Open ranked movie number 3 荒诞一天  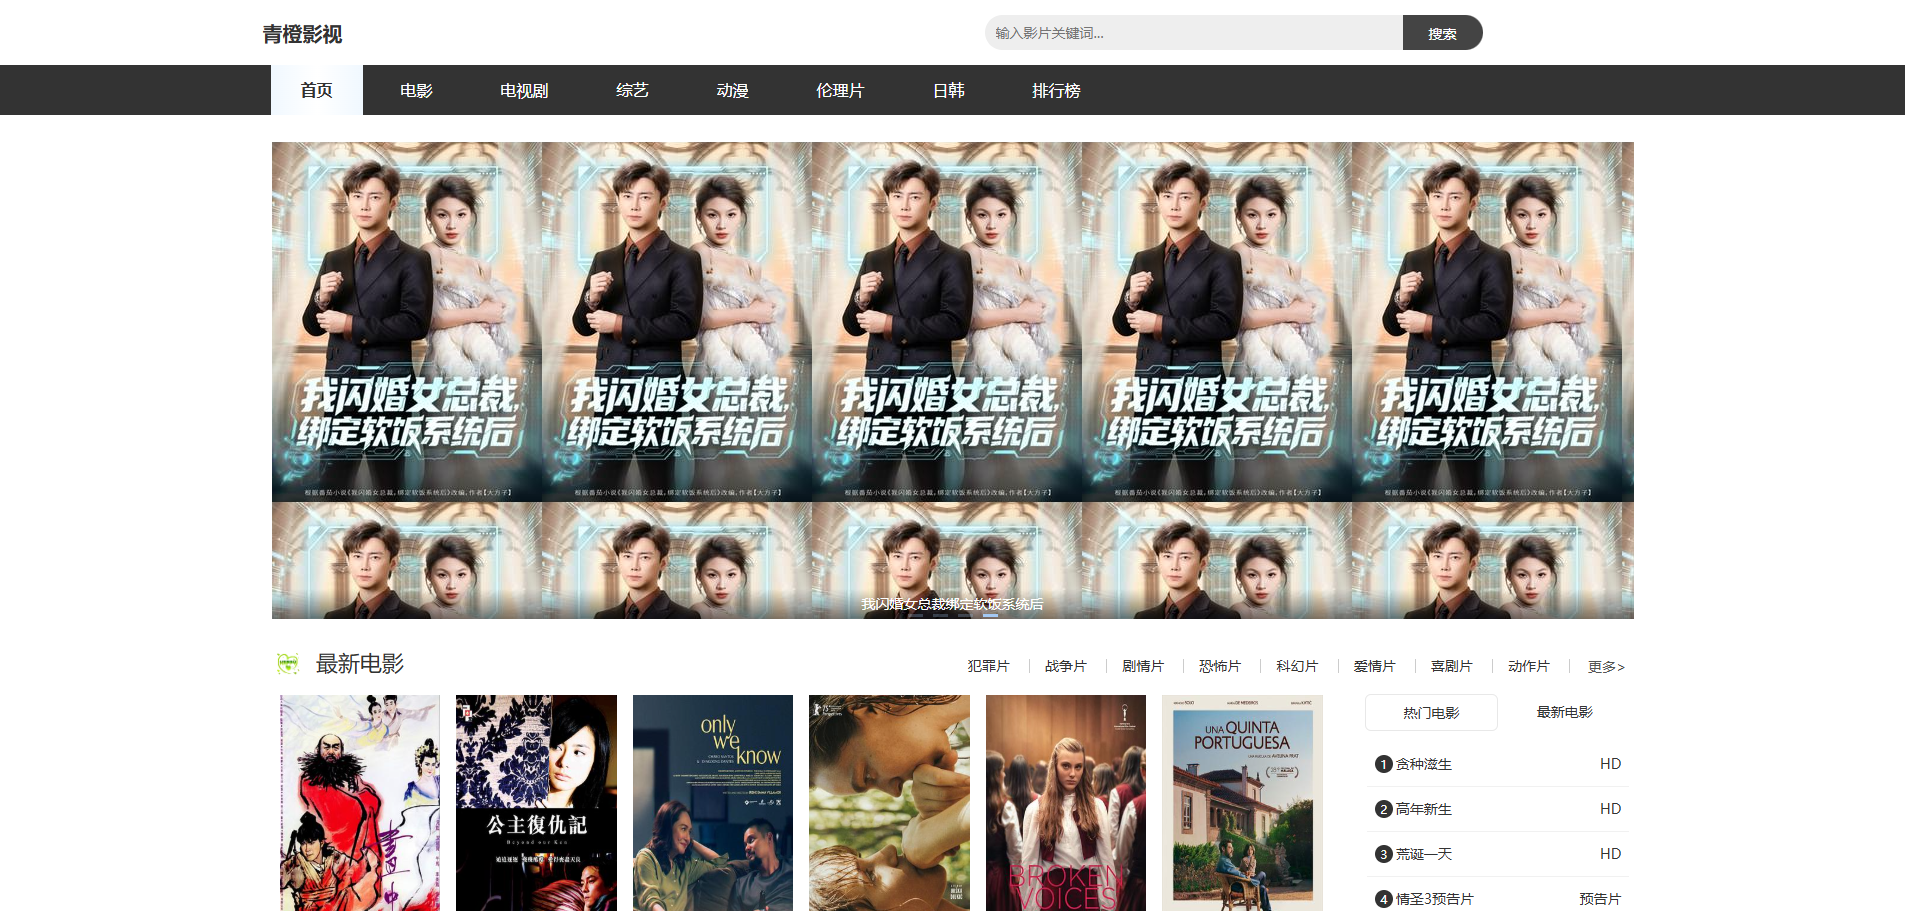[x=1424, y=854]
